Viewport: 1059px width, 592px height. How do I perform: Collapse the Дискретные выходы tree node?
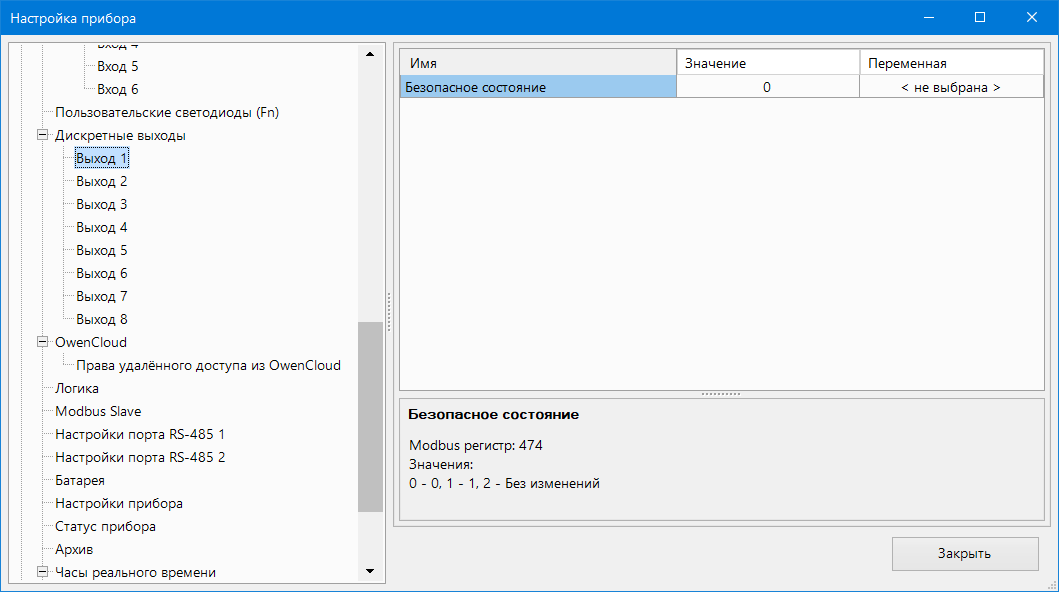pyautogui.click(x=42, y=135)
